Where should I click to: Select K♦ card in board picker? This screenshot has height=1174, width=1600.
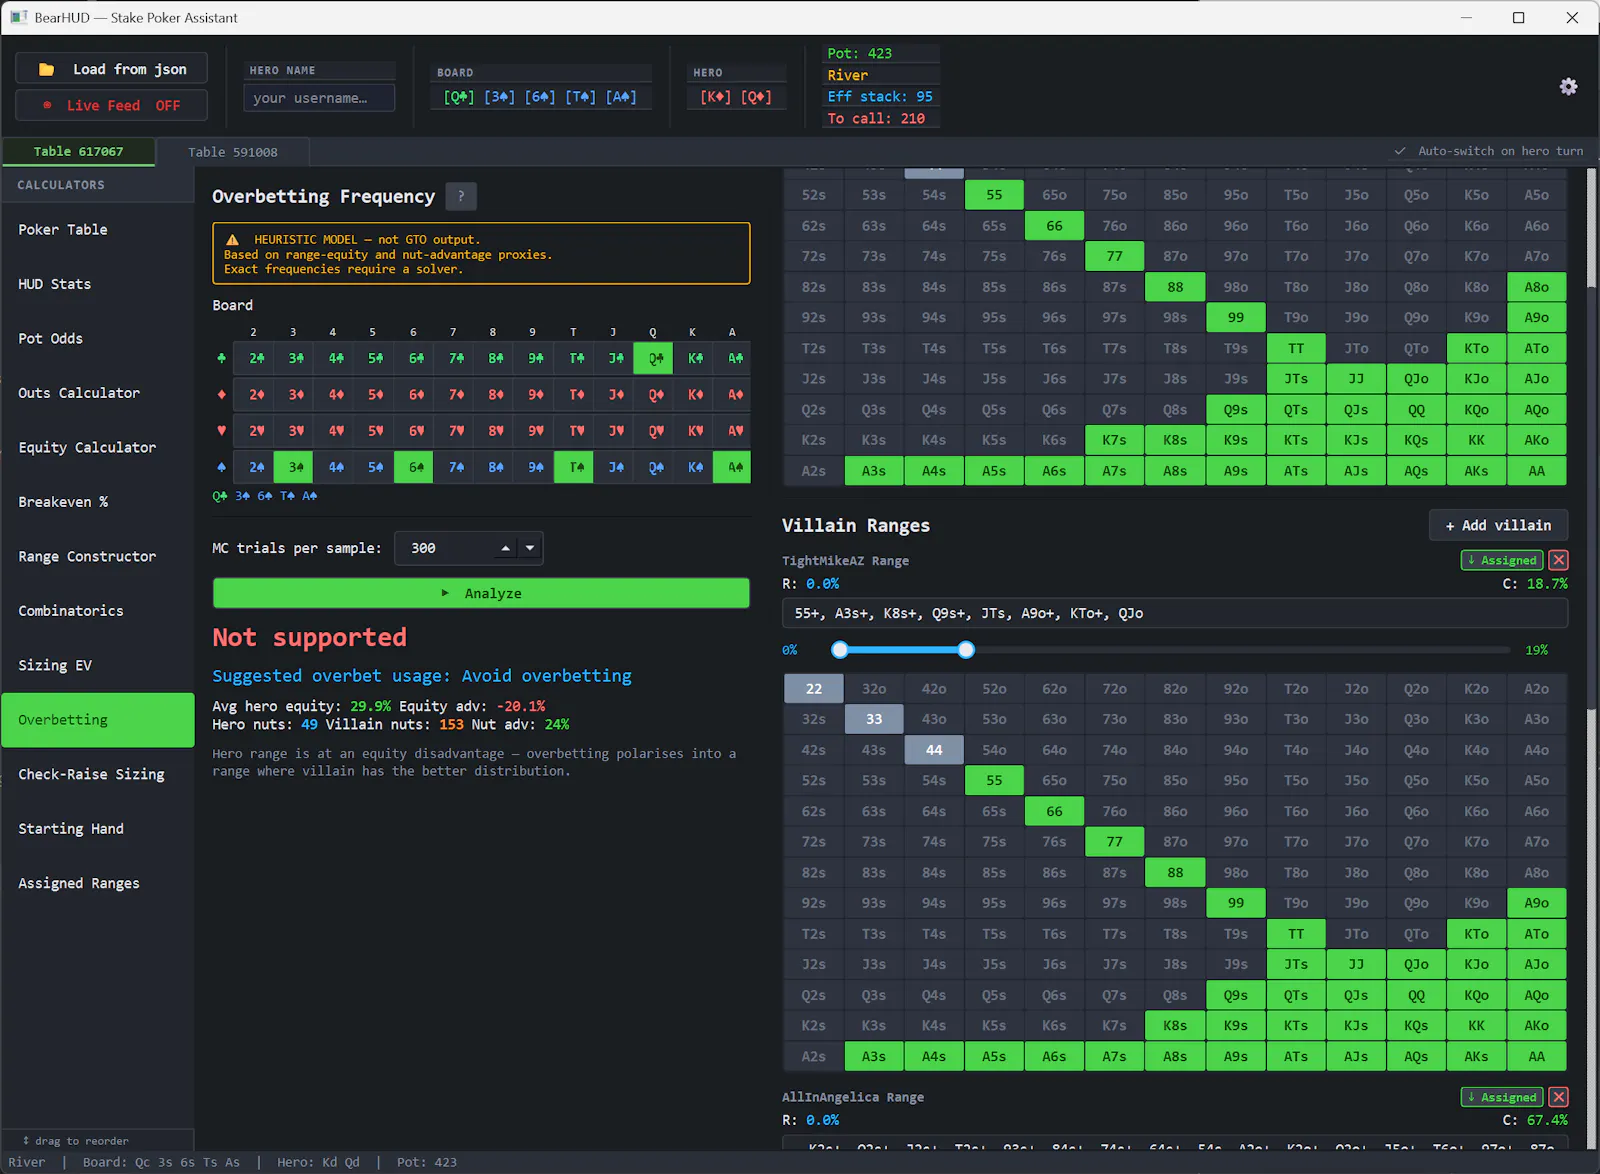694,395
